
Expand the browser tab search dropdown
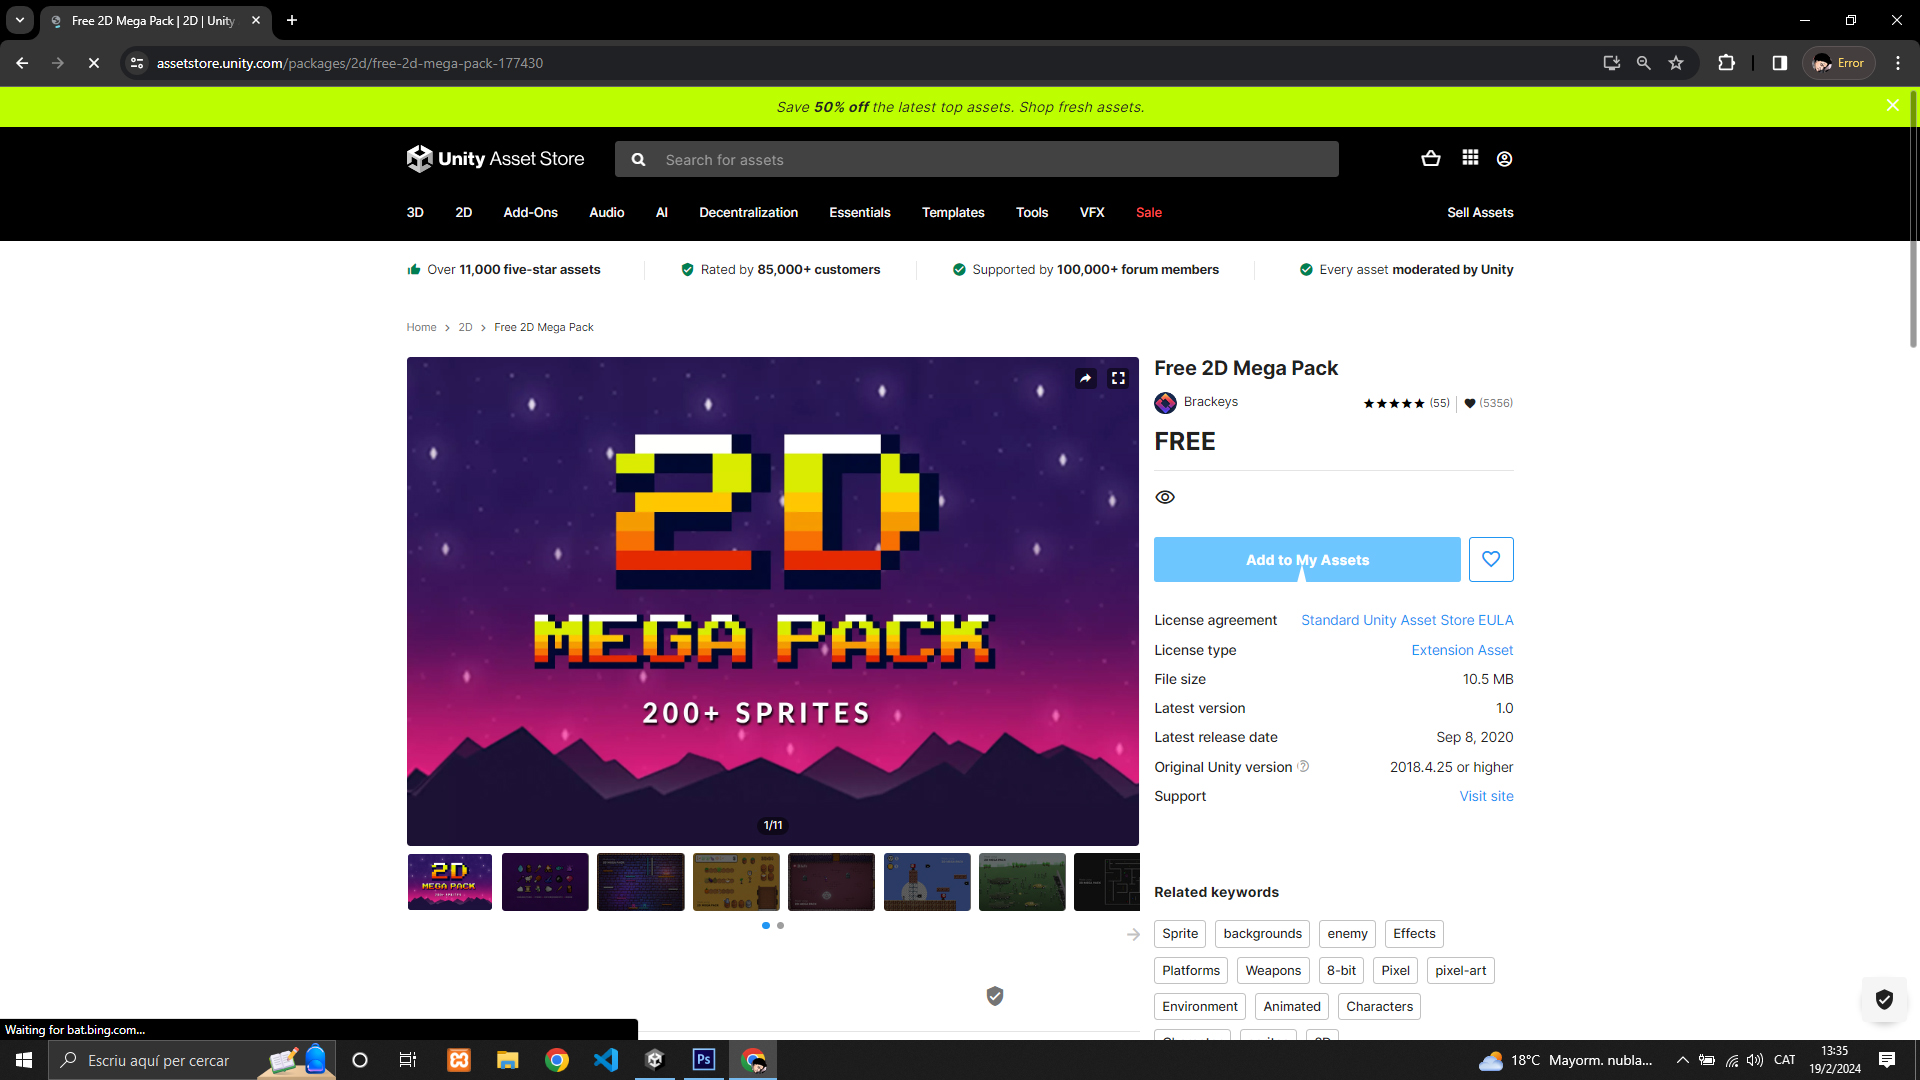coord(20,20)
